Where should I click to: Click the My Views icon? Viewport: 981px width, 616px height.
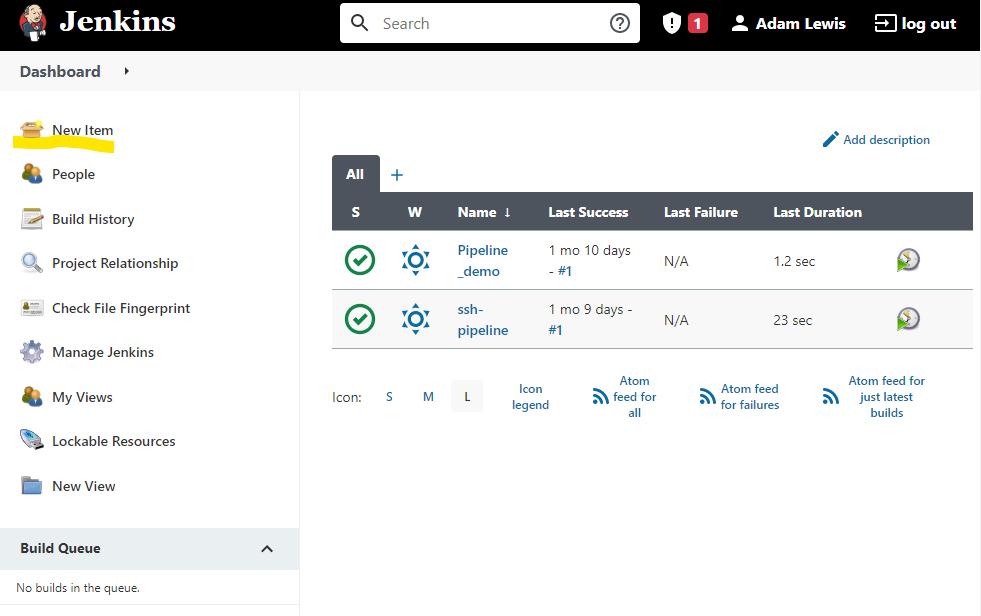pos(31,396)
